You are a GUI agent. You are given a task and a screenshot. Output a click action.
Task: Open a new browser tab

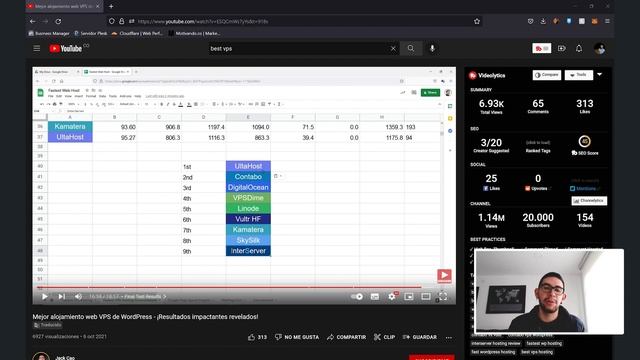111,6
